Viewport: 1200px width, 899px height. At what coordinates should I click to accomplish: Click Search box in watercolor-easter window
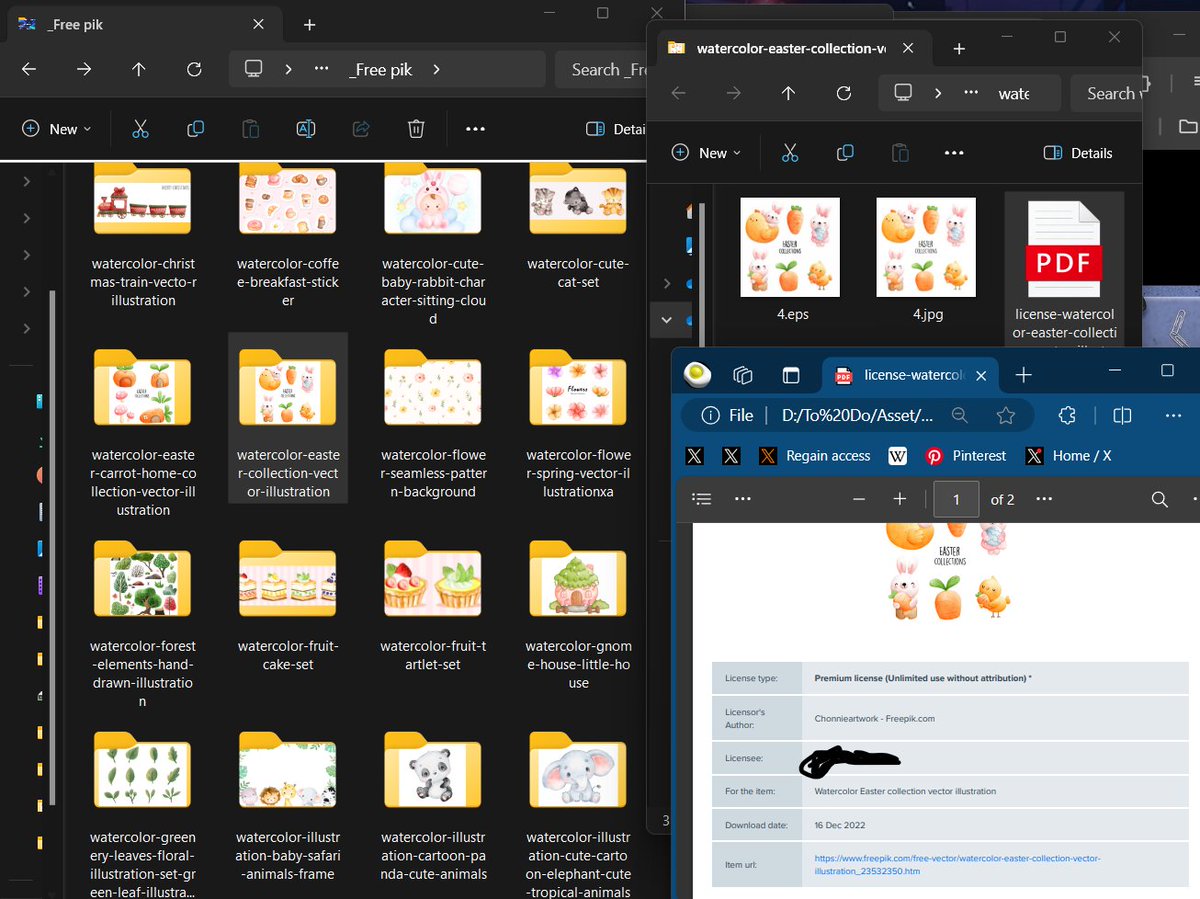1106,93
